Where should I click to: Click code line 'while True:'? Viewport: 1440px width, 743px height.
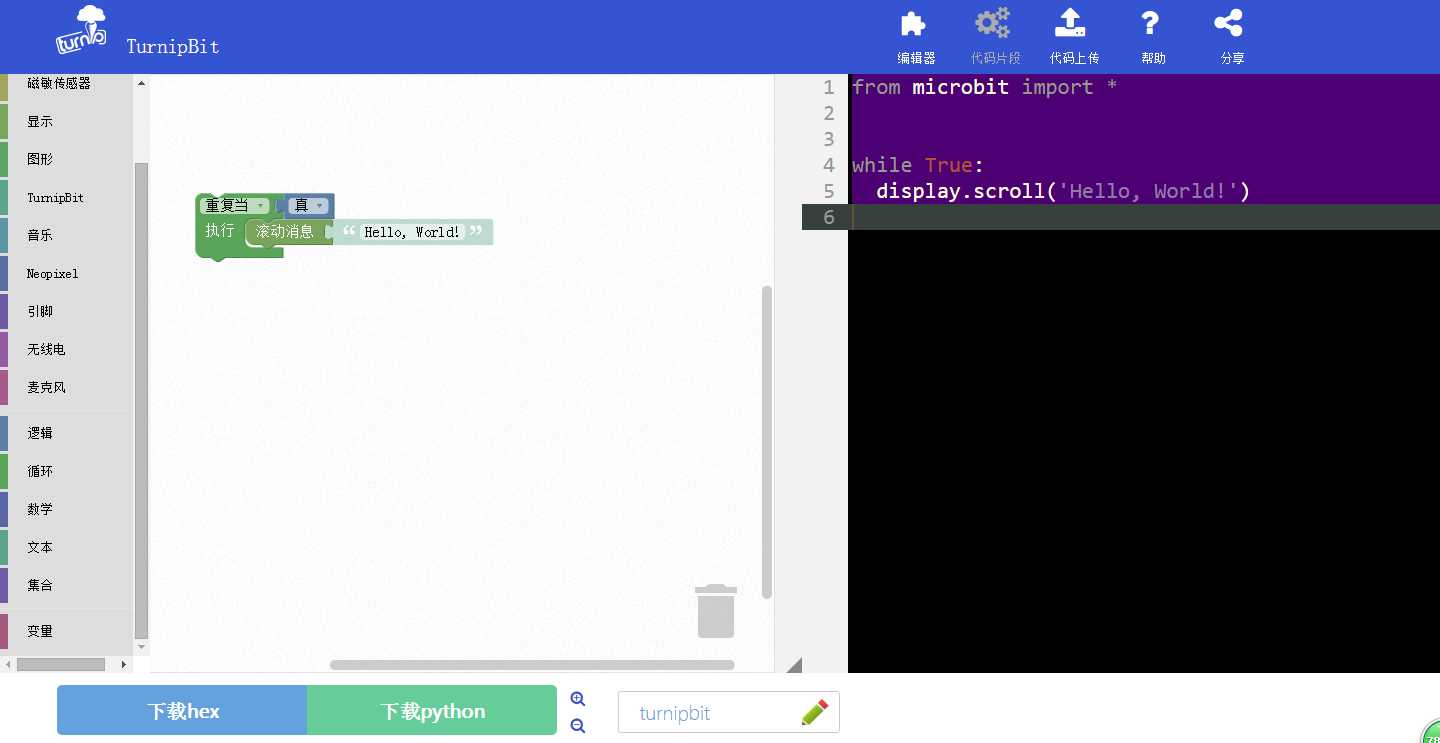click(x=918, y=165)
